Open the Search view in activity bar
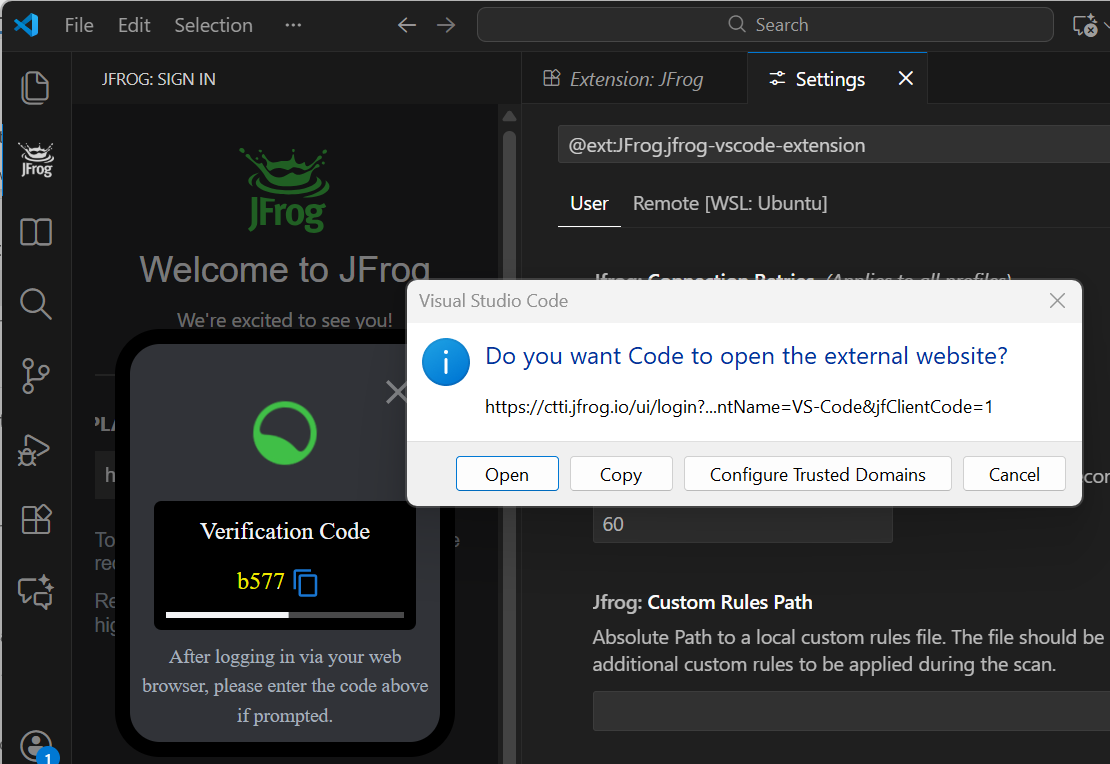Image resolution: width=1110 pixels, height=764 pixels. 35,304
